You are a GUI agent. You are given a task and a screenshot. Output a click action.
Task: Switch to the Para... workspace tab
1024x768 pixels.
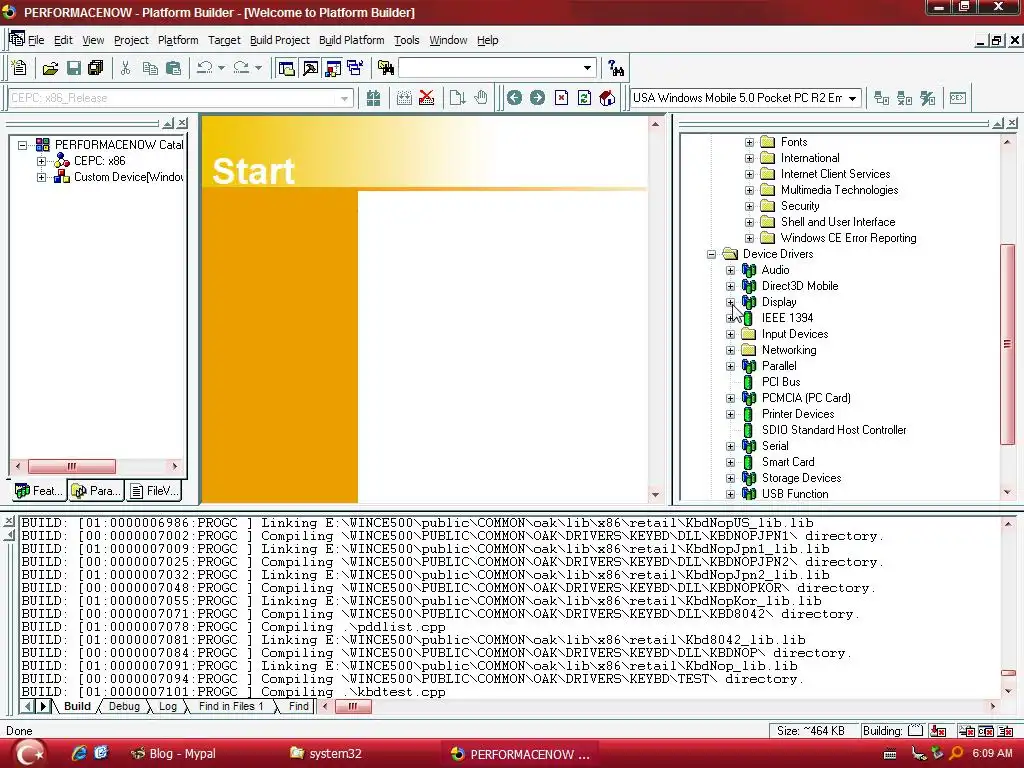click(96, 490)
